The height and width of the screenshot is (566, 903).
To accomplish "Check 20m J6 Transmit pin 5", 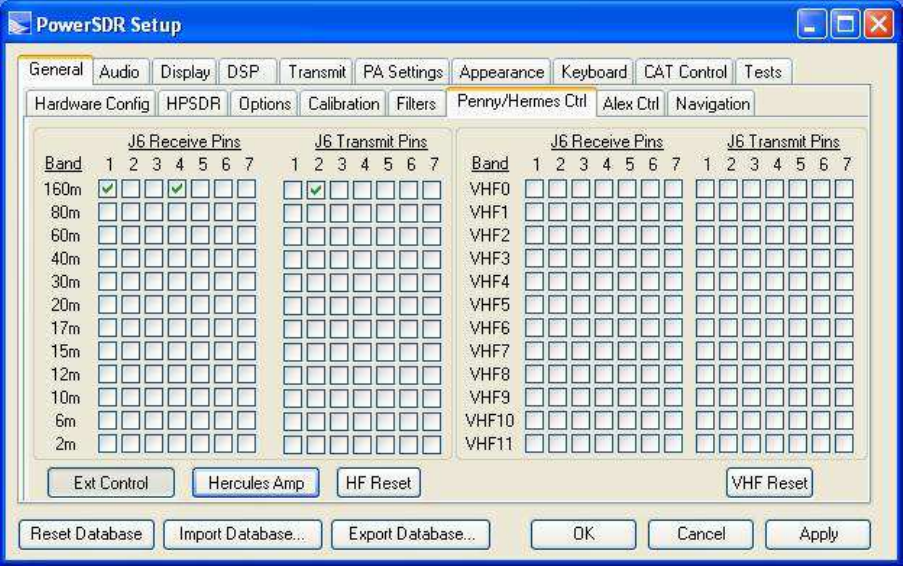I will click(x=385, y=305).
